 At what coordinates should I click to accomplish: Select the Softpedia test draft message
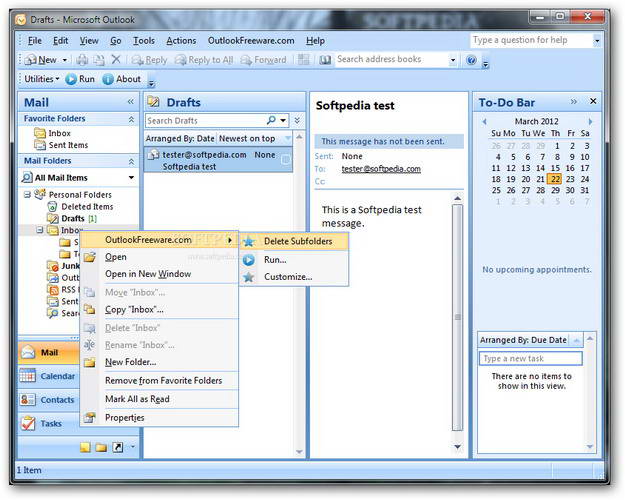click(218, 160)
